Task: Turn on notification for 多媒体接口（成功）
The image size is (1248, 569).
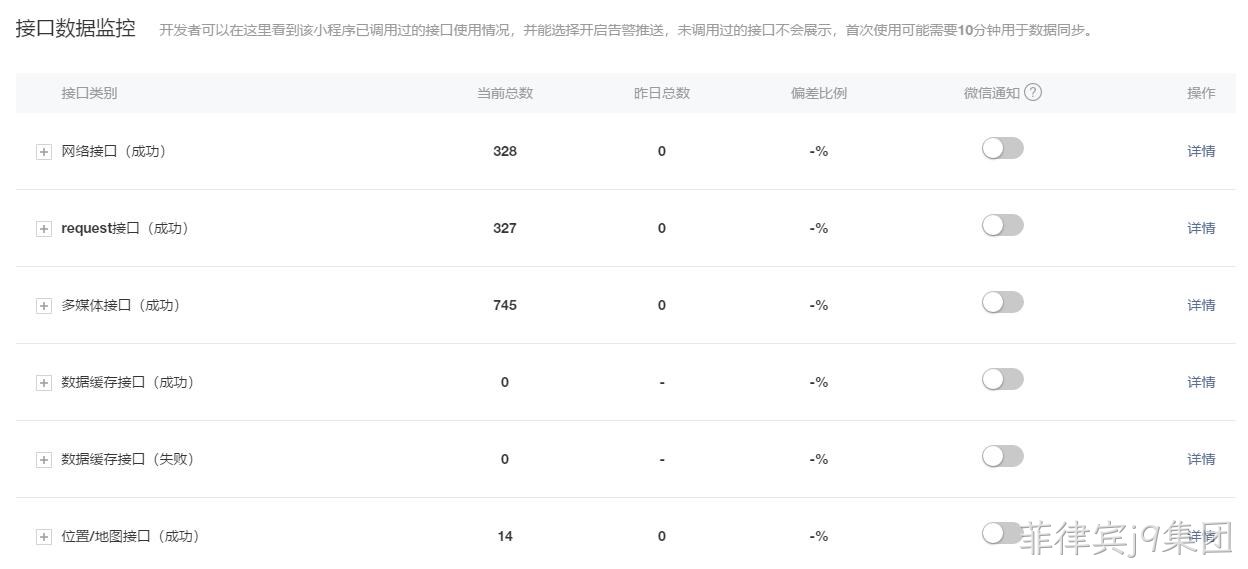Action: (1003, 302)
